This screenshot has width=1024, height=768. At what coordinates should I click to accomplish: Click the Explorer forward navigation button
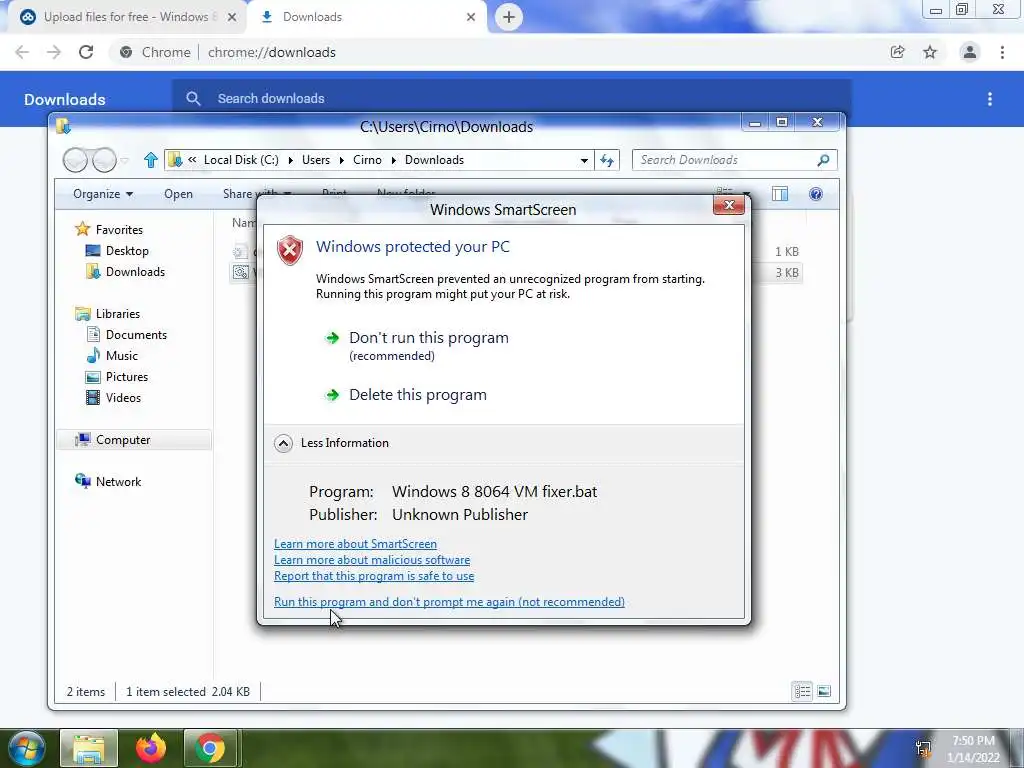tap(104, 160)
